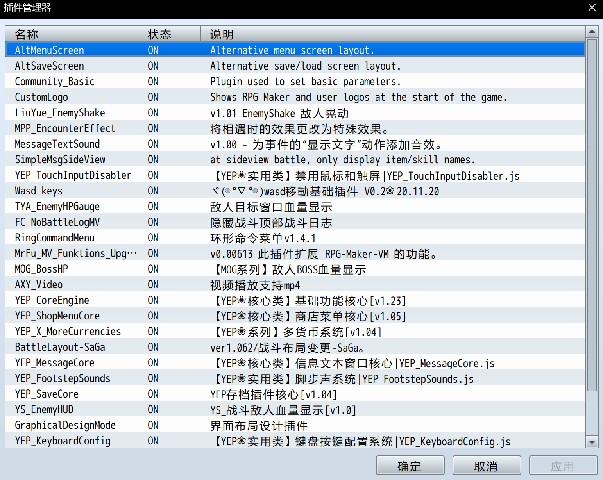The height and width of the screenshot is (480, 603).
Task: Click the 确定 button
Action: (410, 466)
